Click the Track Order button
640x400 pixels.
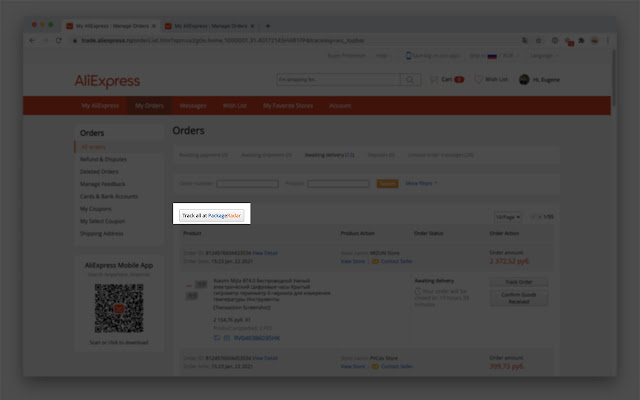[518, 282]
